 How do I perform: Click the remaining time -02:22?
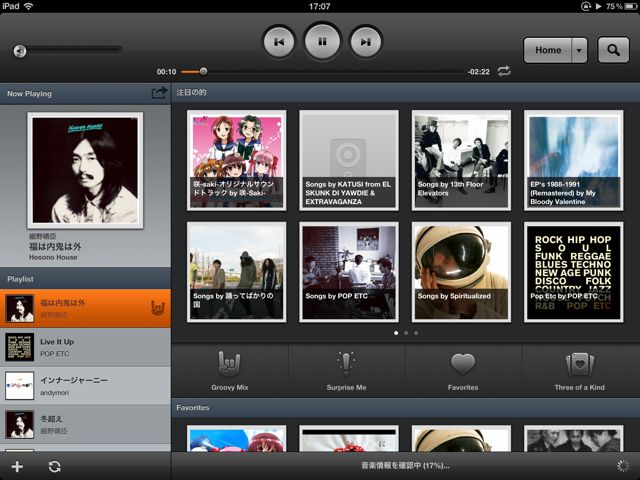479,72
